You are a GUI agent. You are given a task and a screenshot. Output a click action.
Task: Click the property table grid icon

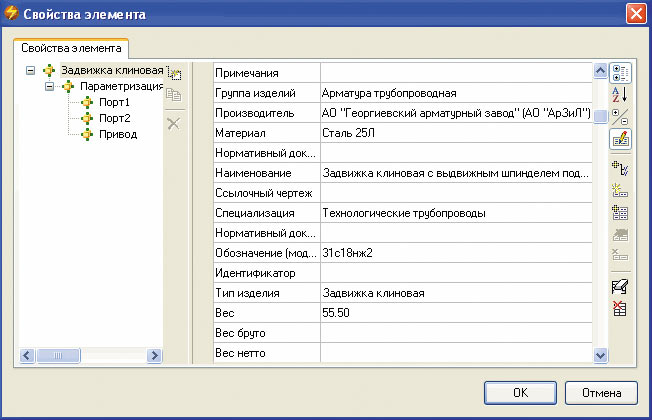[x=619, y=212]
